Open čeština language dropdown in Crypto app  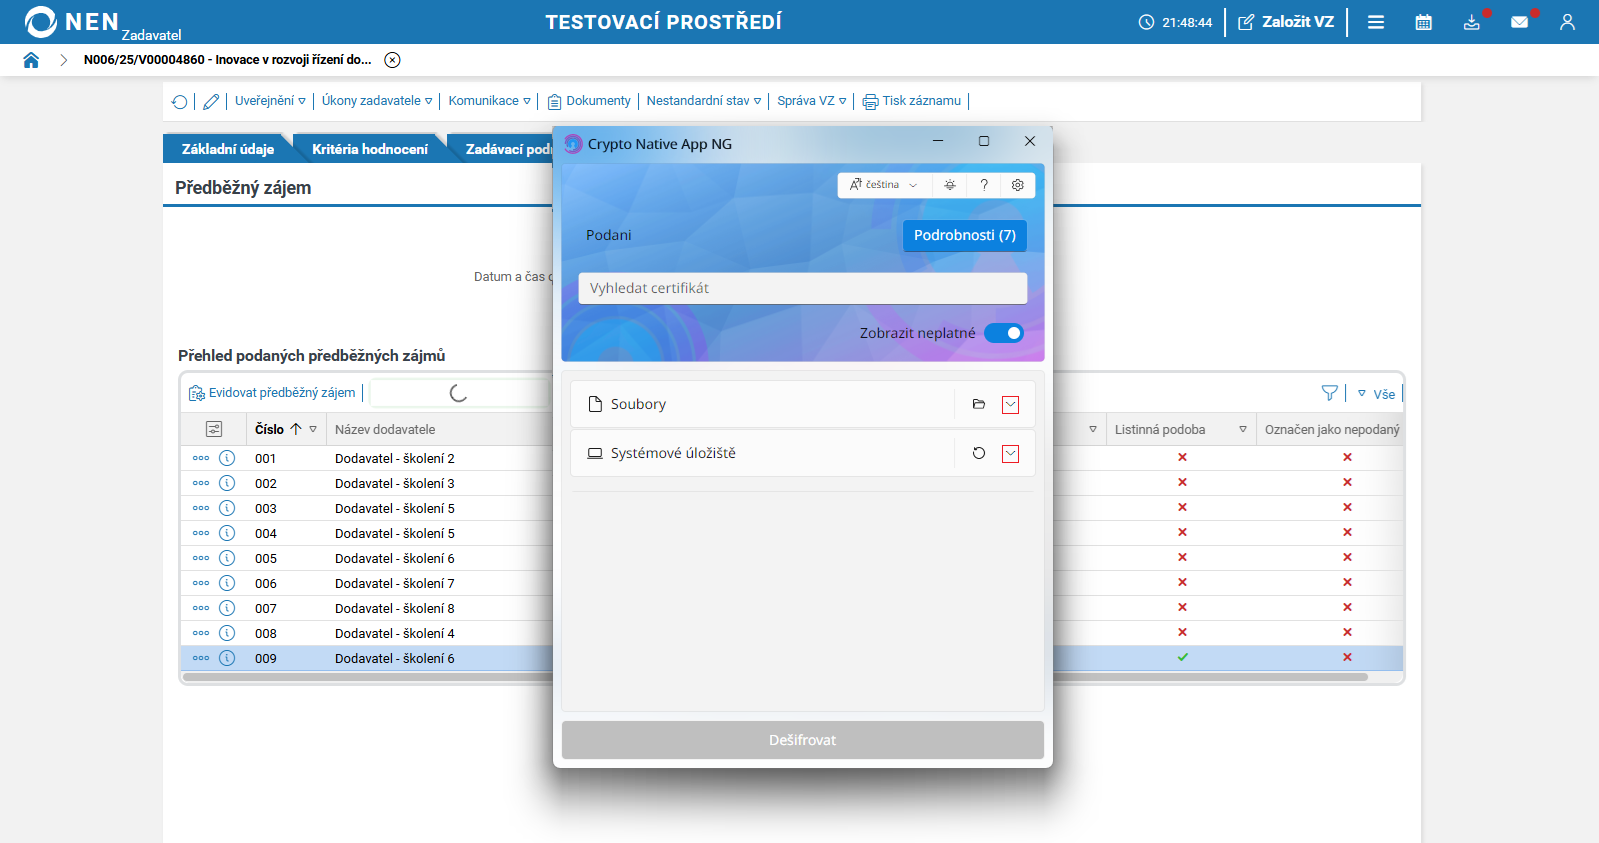pos(884,185)
